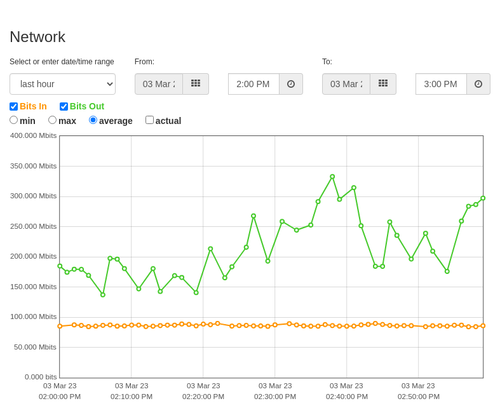Click the '02:00:00 PM' time axis label

pos(60,397)
